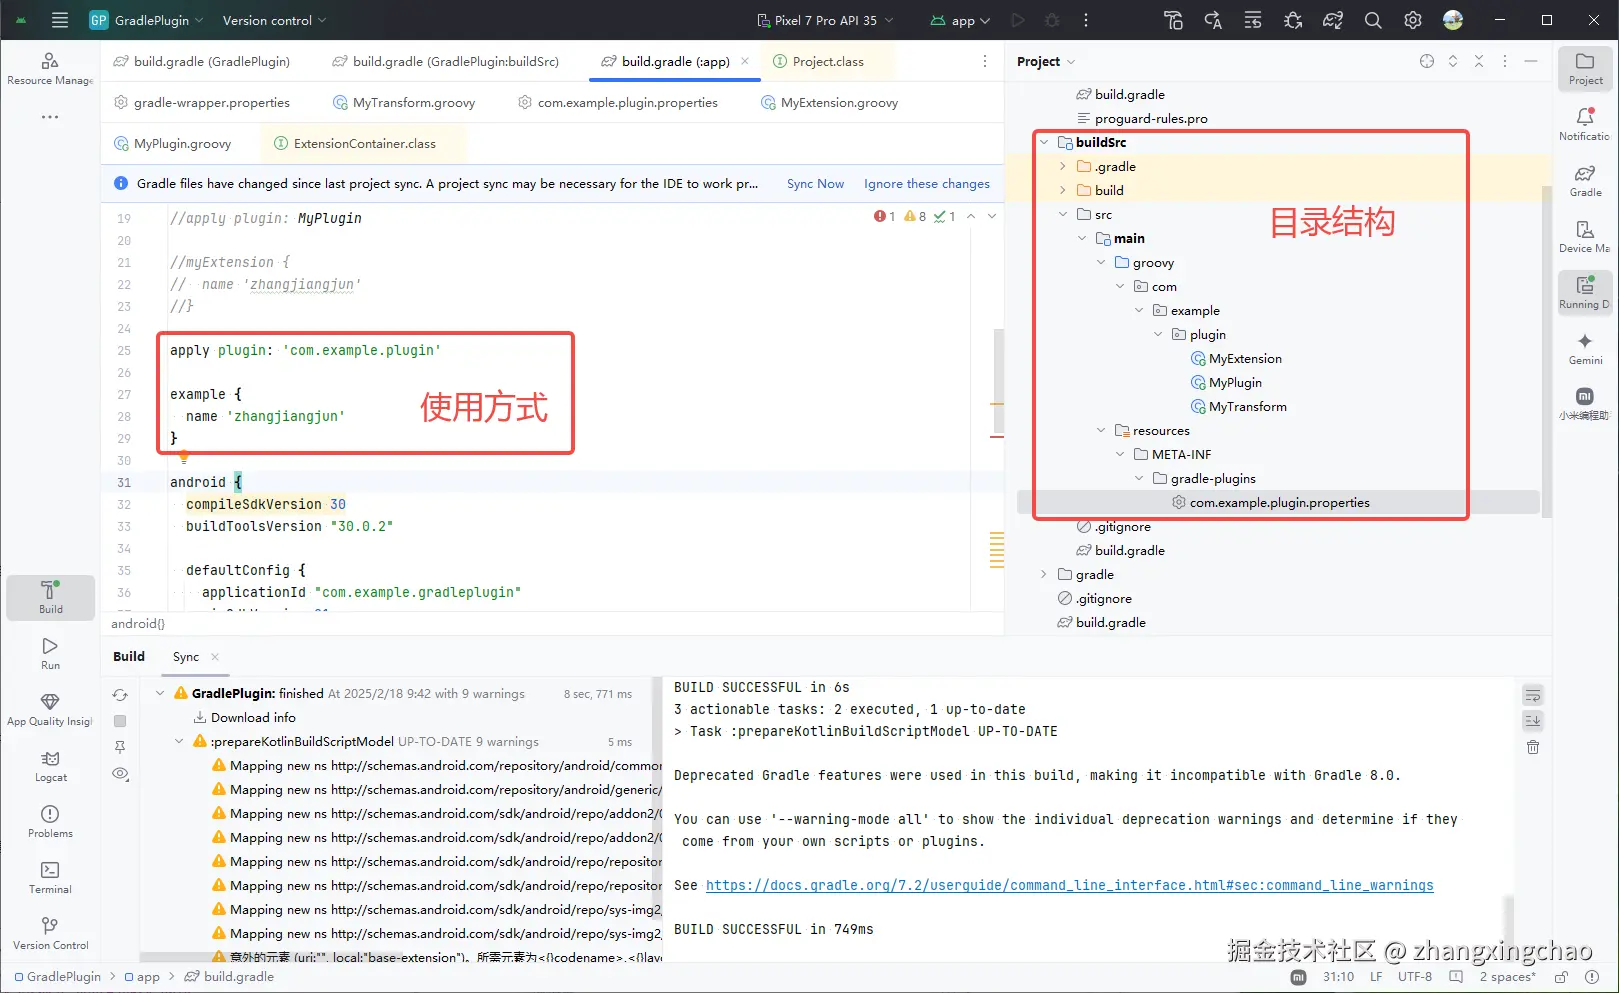Viewport: 1619px width, 993px height.
Task: Click 2 spaces indent setting
Action: pyautogui.click(x=1507, y=977)
